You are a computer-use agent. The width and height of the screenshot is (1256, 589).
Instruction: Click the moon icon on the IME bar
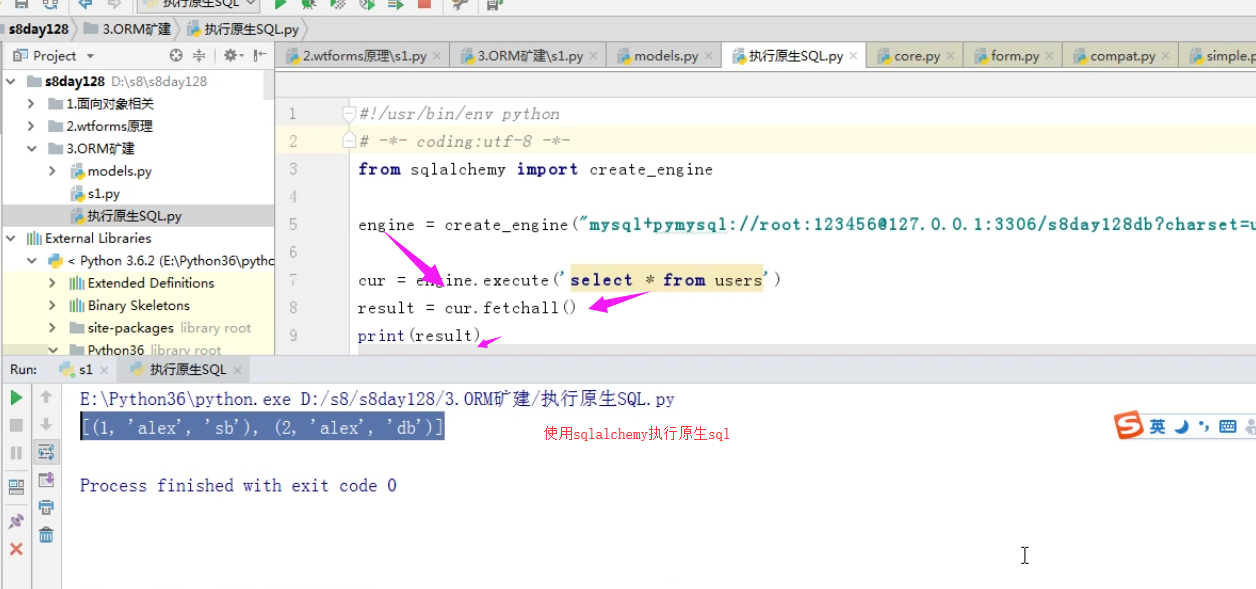1181,426
